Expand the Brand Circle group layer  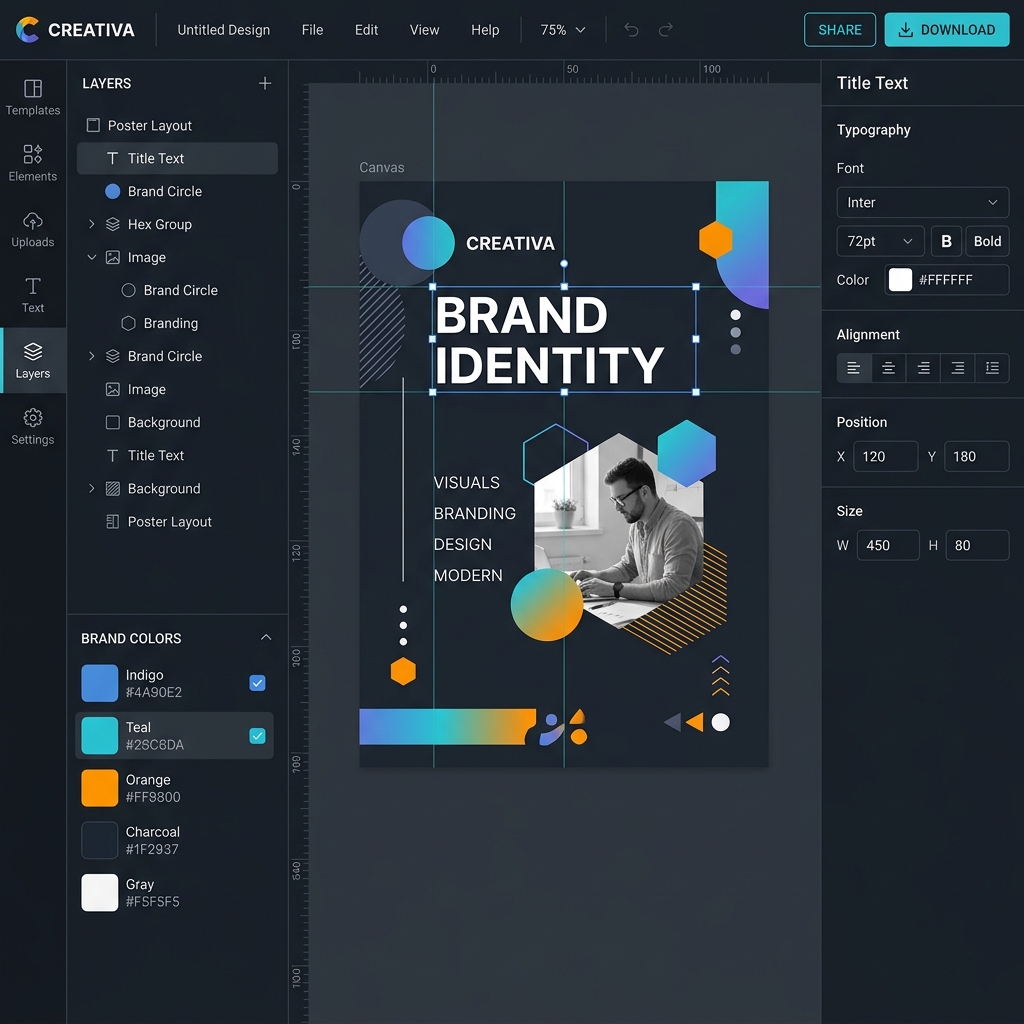tap(91, 356)
